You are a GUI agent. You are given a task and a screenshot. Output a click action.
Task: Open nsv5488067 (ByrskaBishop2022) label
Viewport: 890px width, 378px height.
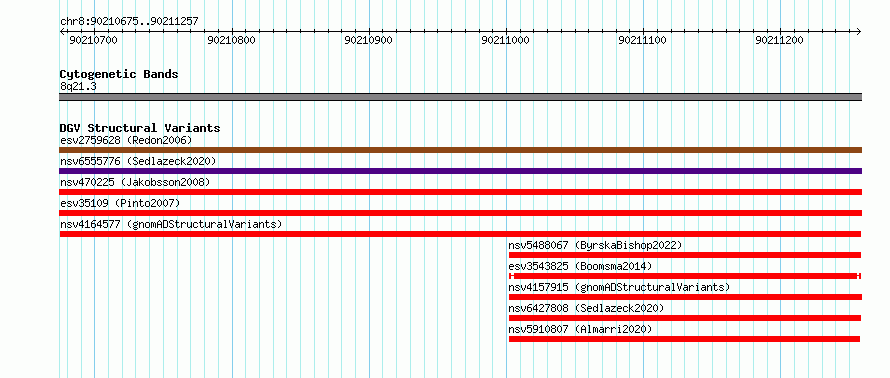[x=595, y=245]
